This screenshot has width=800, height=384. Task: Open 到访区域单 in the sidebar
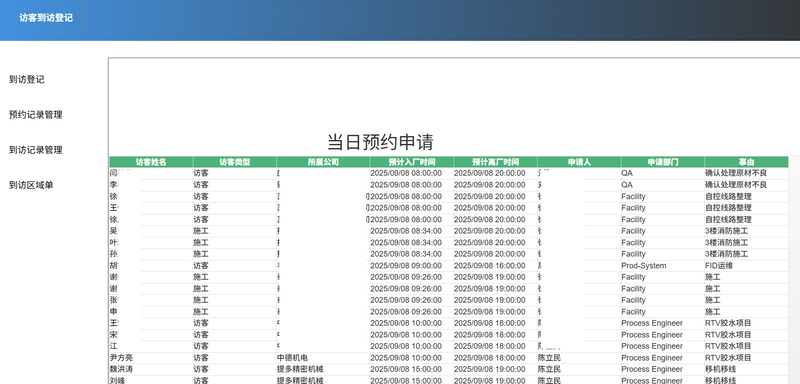pyautogui.click(x=31, y=185)
